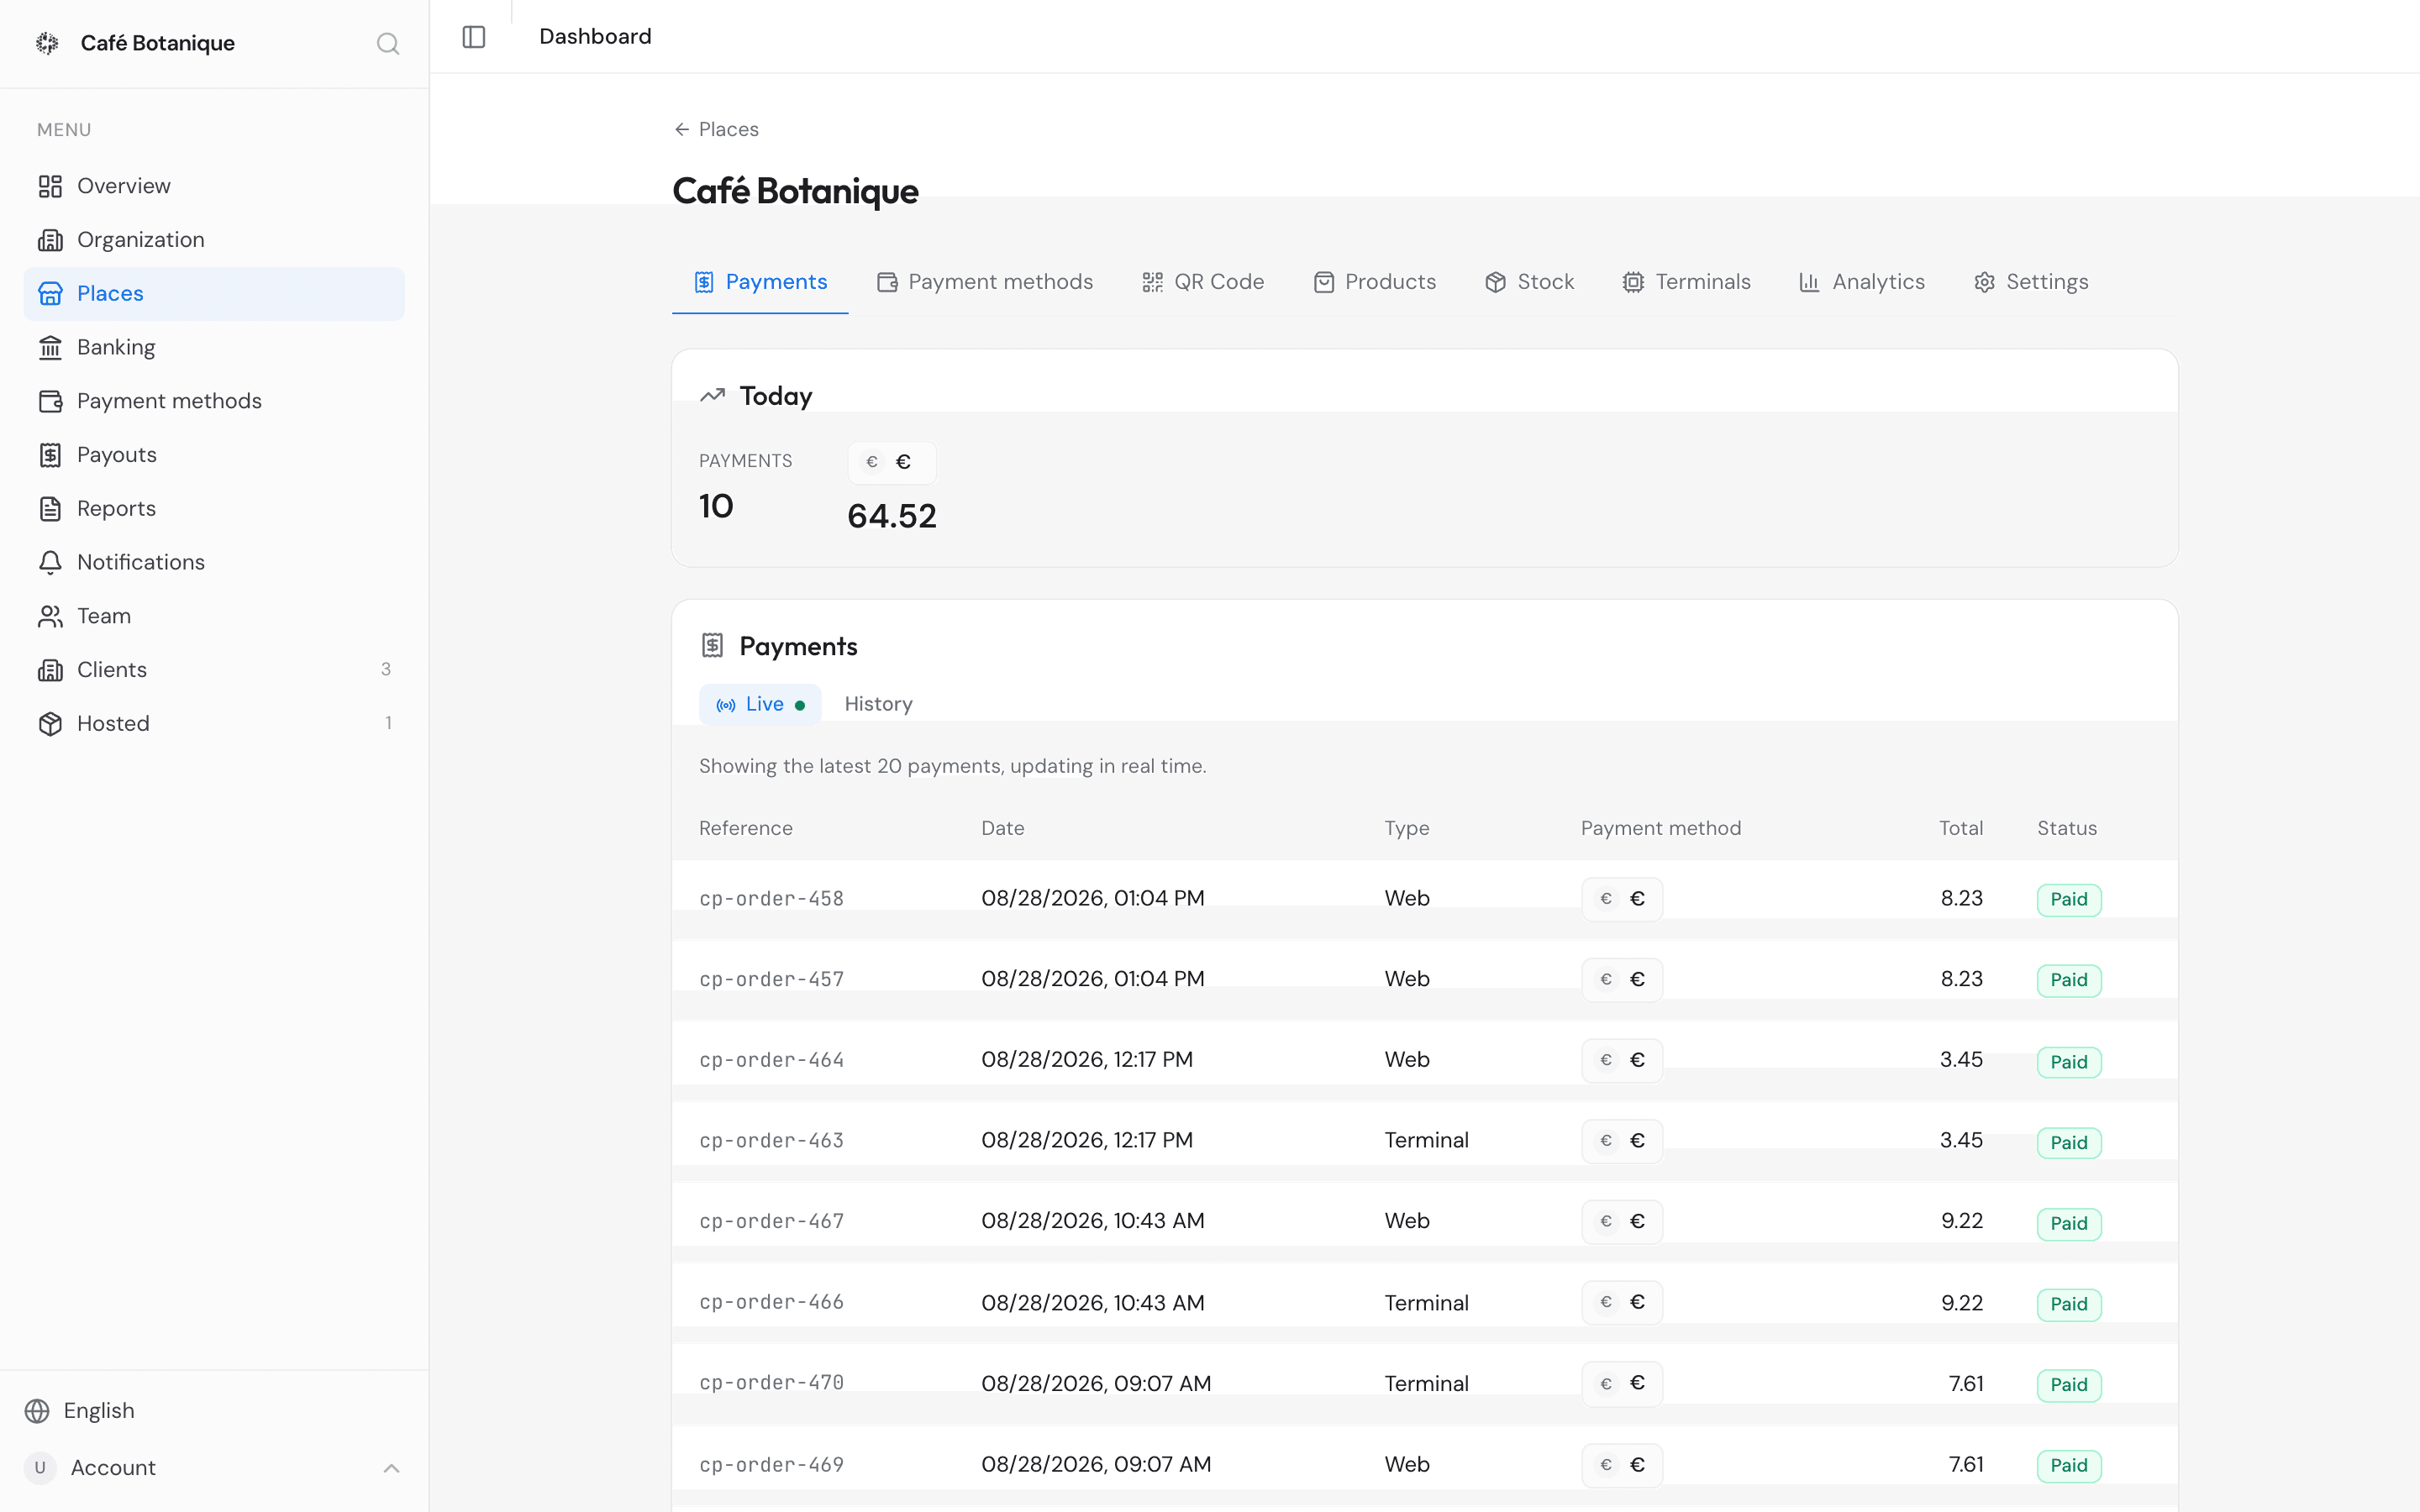
Task: Toggle the sidebar panel icon near Dashboard
Action: tap(474, 37)
